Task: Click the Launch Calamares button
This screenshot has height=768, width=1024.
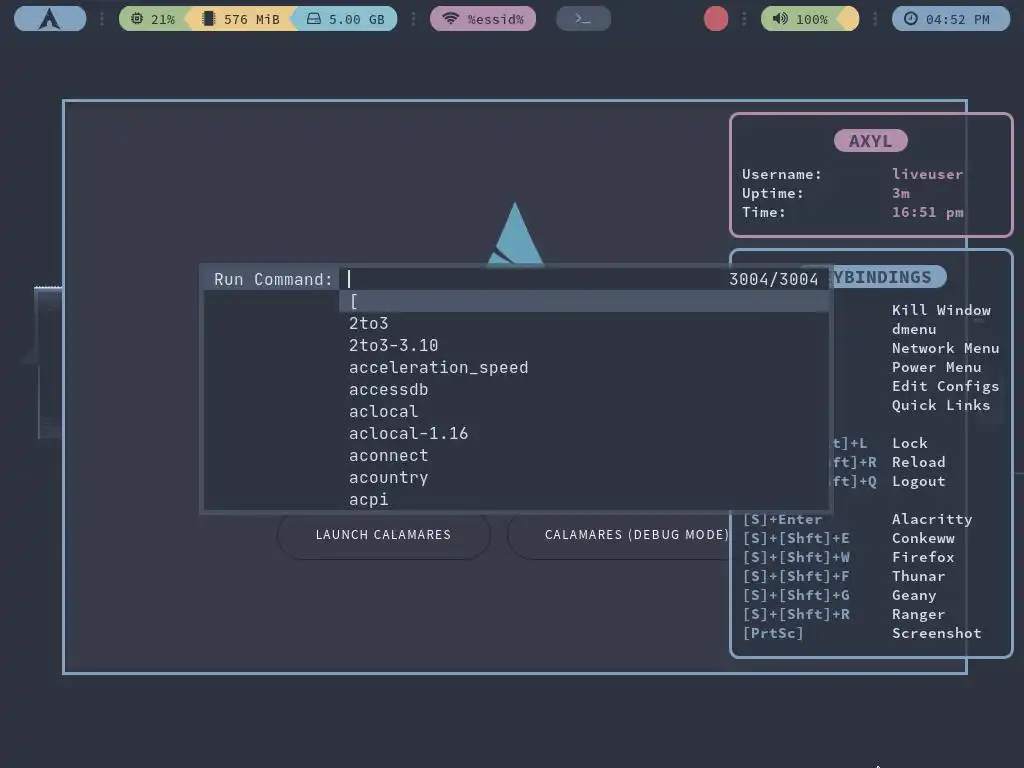Action: coord(383,535)
